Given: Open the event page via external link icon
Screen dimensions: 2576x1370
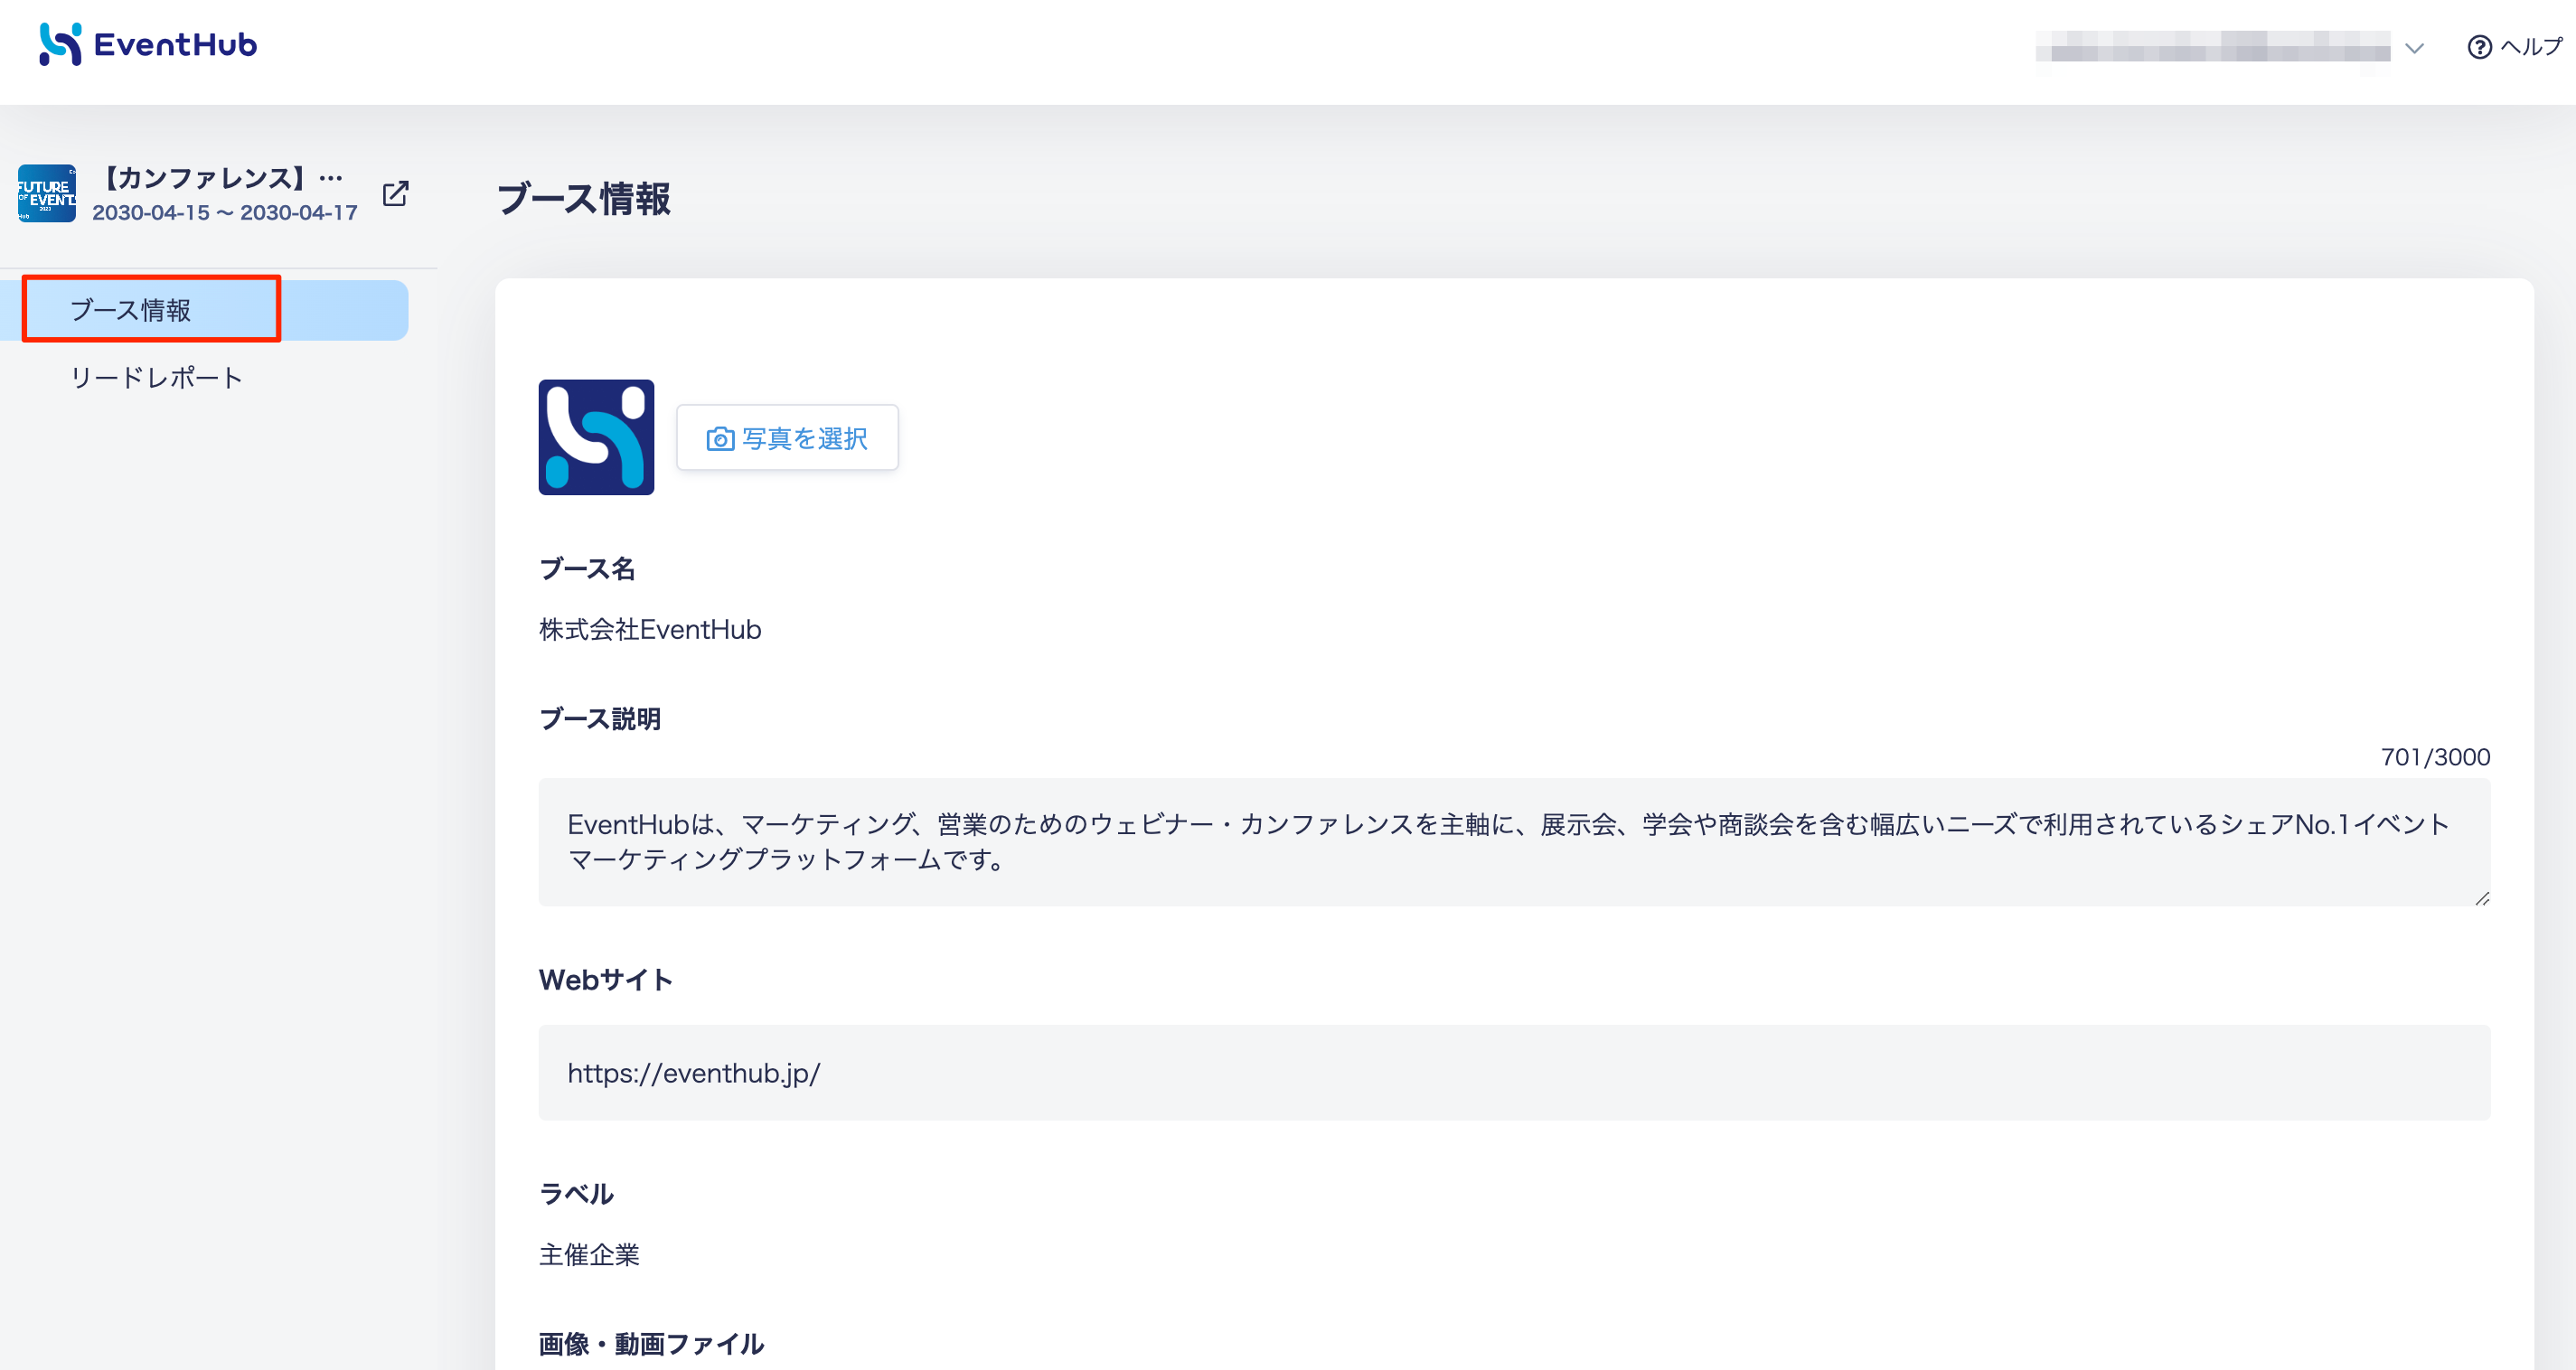Looking at the screenshot, I should click(x=396, y=193).
